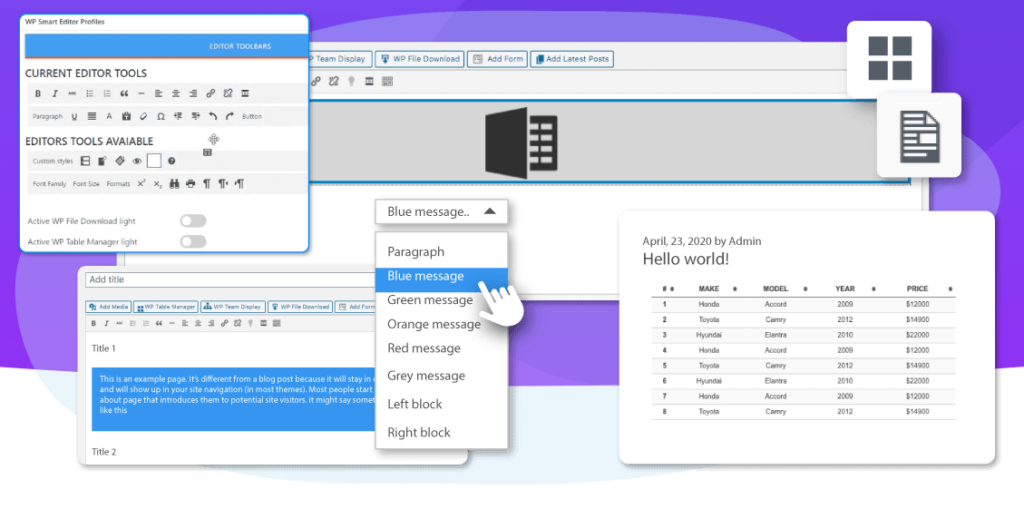Click Italic icon in Current Editor Tools
This screenshot has height=509, width=1024.
pyautogui.click(x=55, y=93)
